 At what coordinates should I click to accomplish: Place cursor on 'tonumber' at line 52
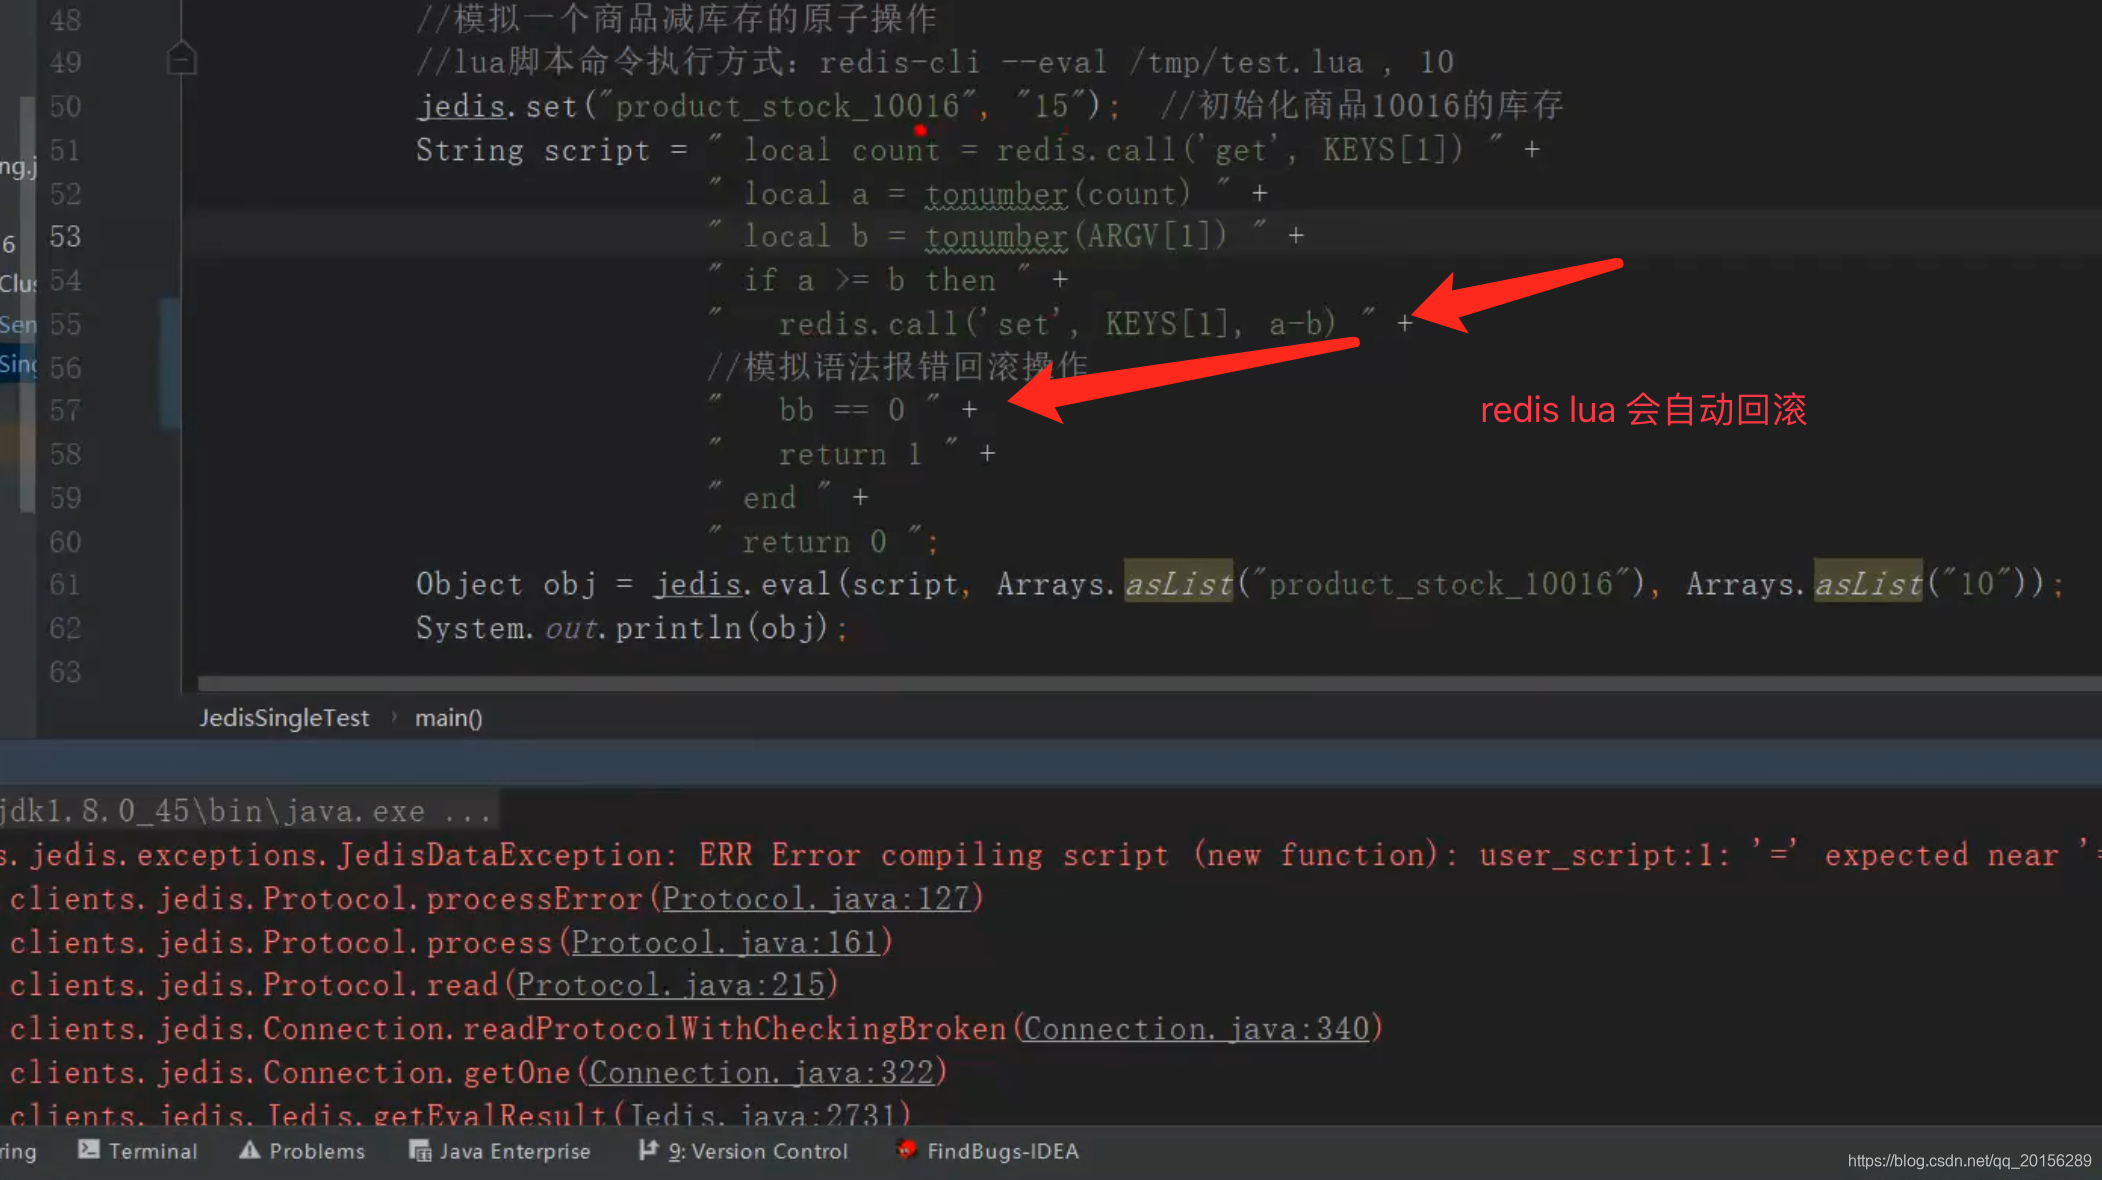[996, 193]
